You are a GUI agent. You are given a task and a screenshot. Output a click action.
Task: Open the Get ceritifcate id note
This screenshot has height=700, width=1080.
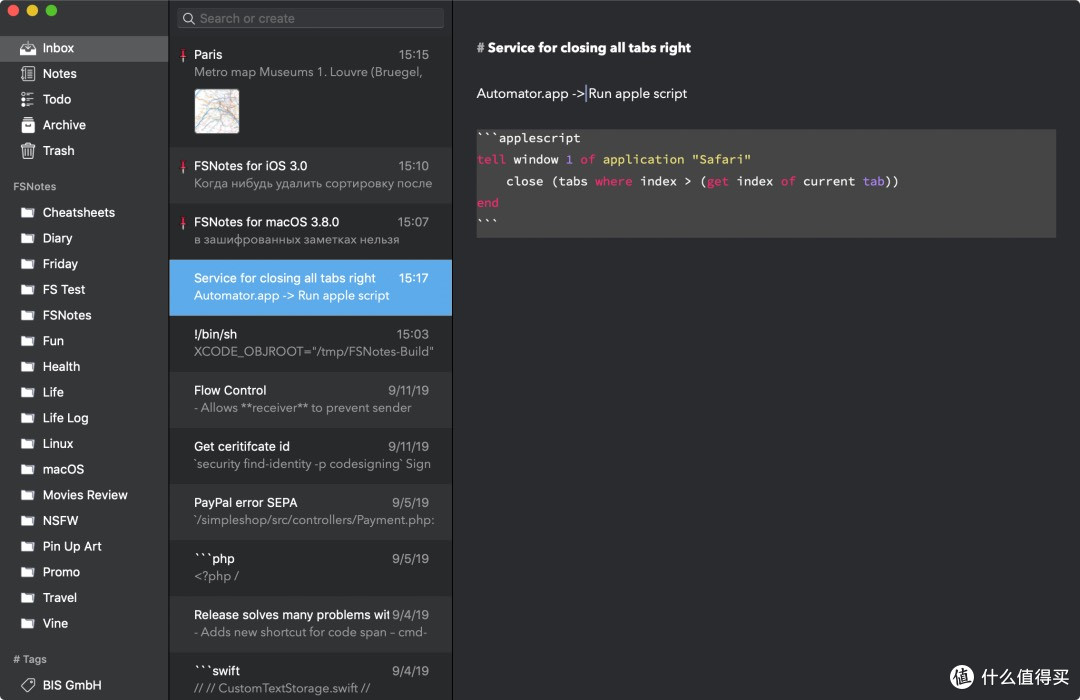click(x=311, y=455)
